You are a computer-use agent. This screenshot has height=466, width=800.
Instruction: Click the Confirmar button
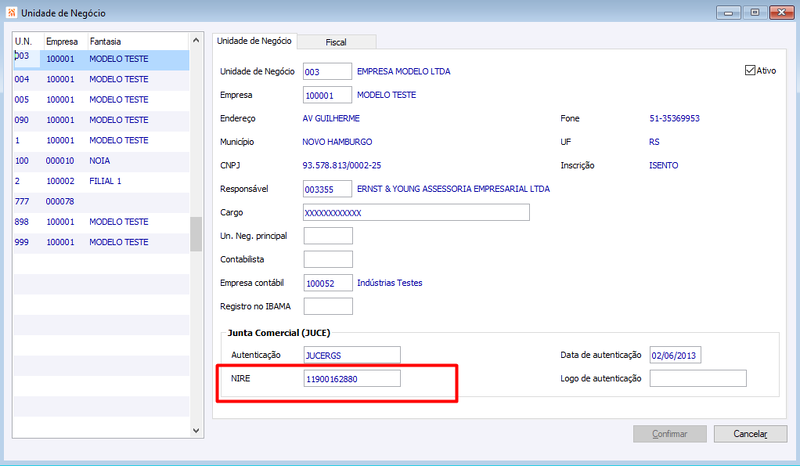[x=669, y=434]
